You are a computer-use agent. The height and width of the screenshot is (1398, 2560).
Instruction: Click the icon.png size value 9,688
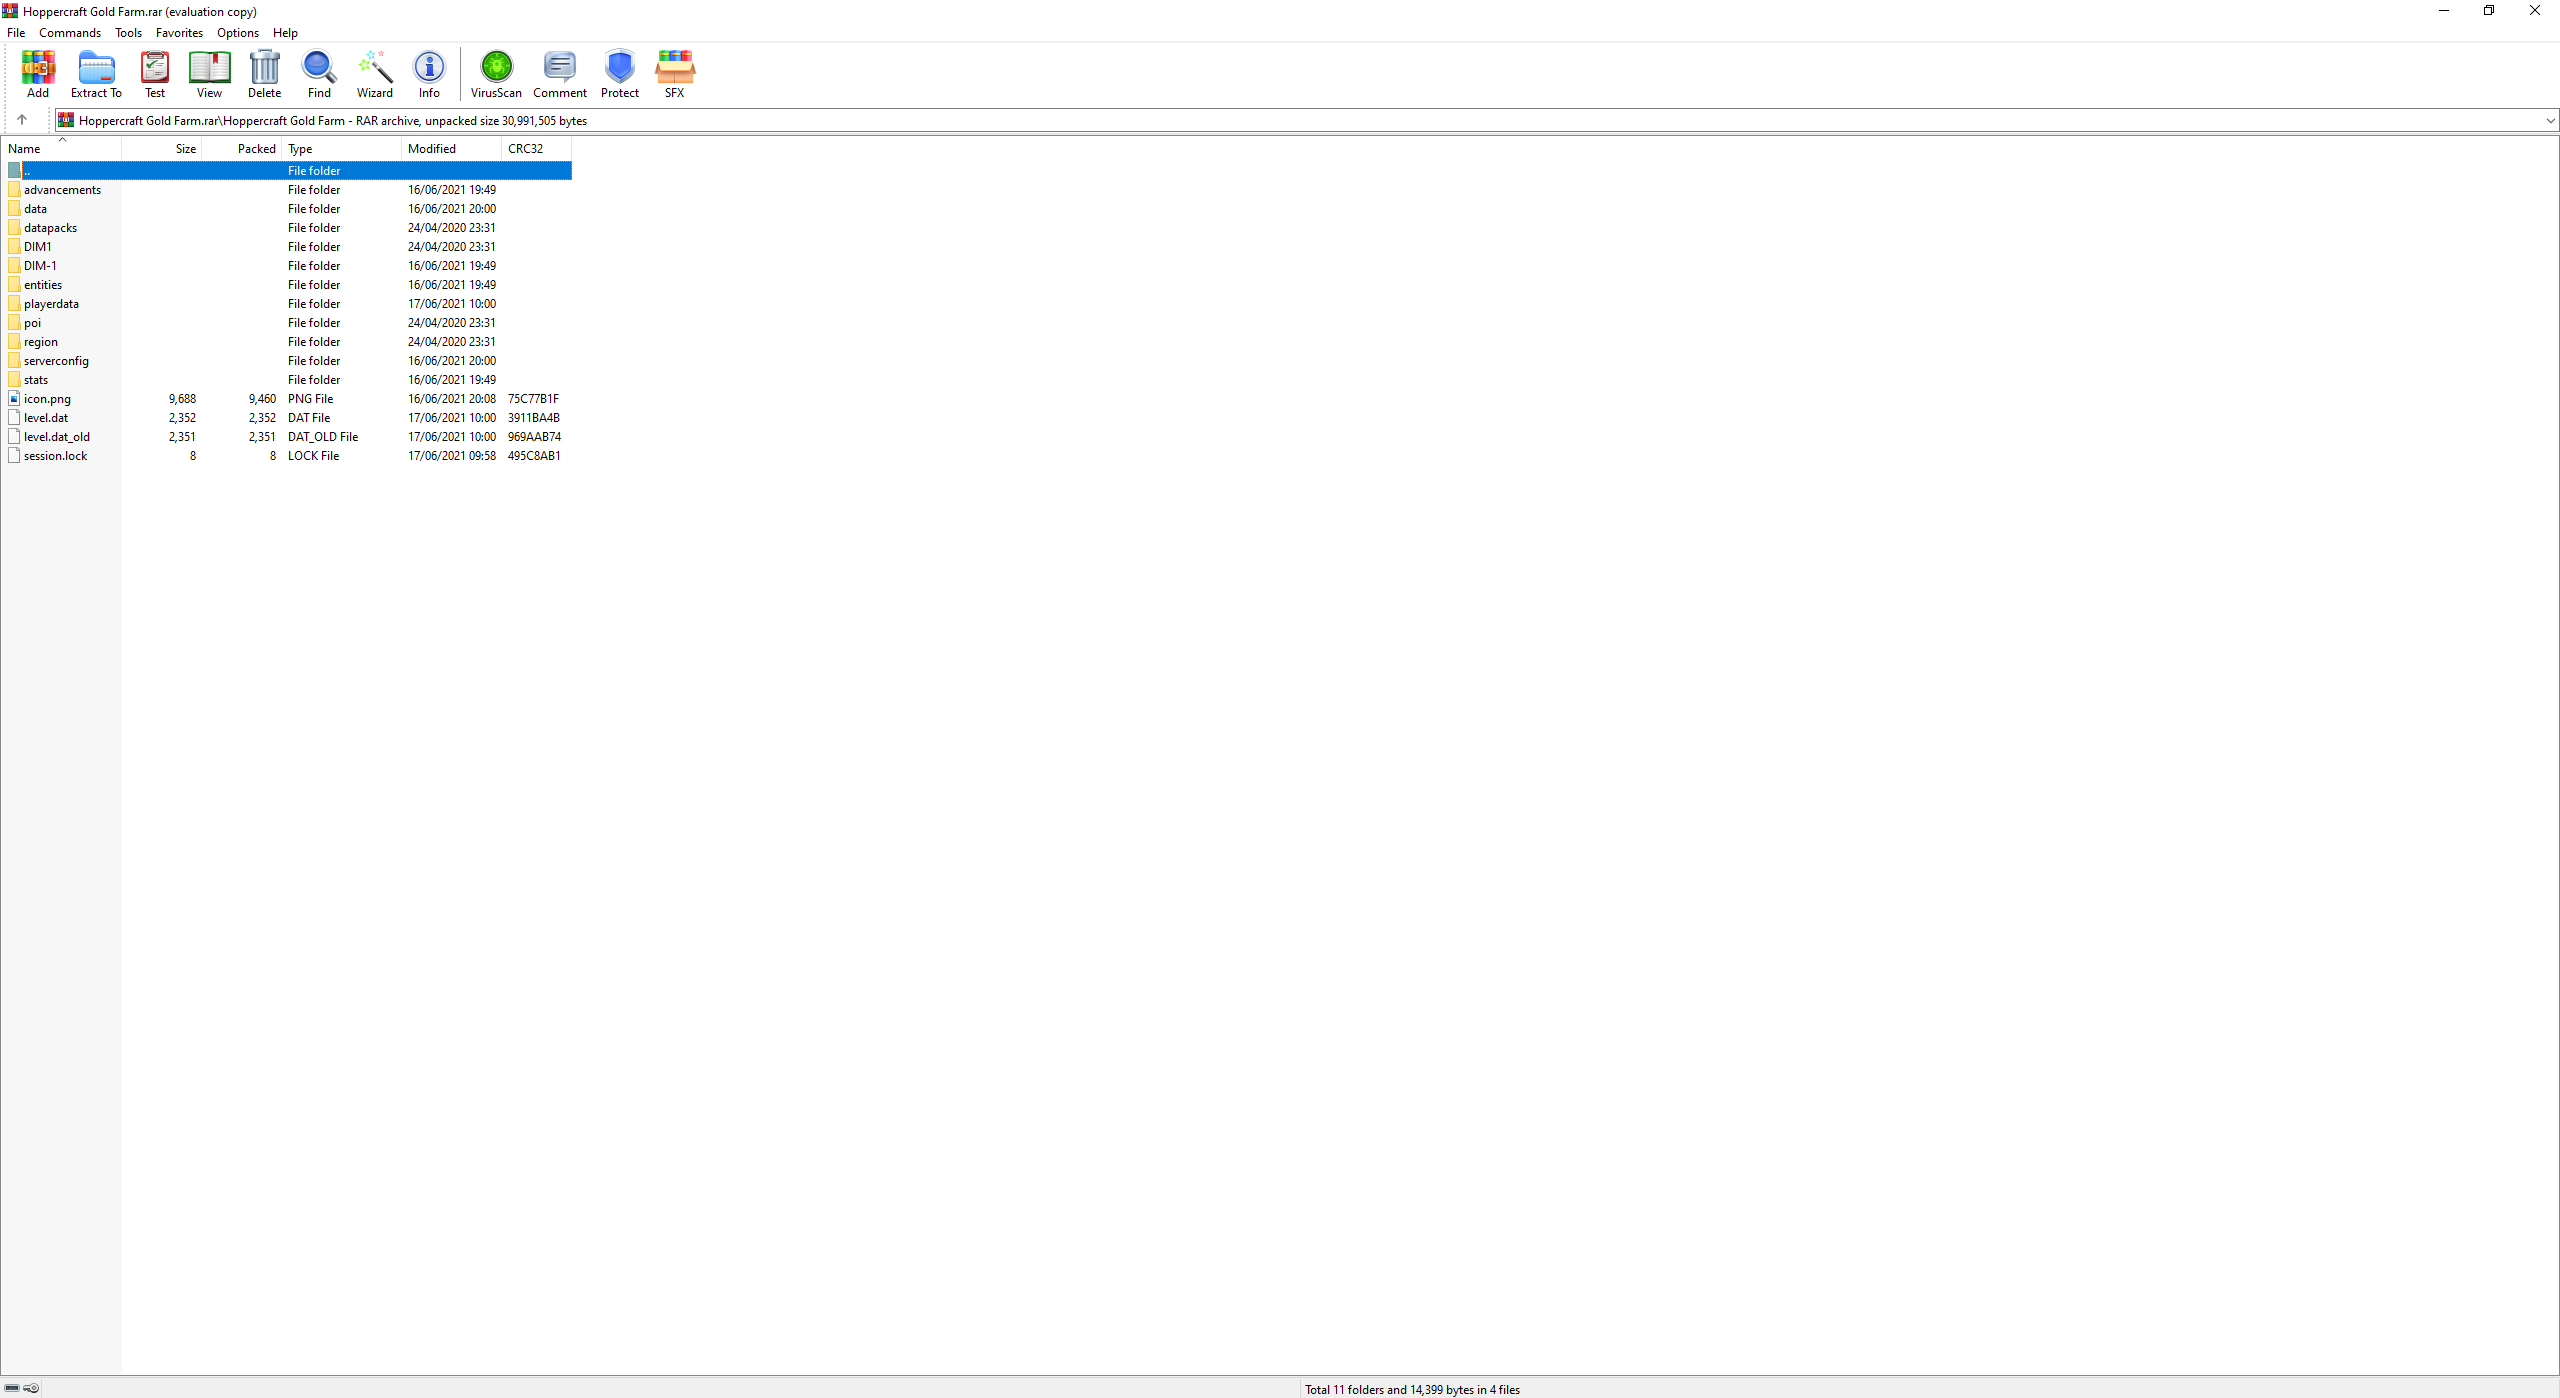pyautogui.click(x=182, y=399)
